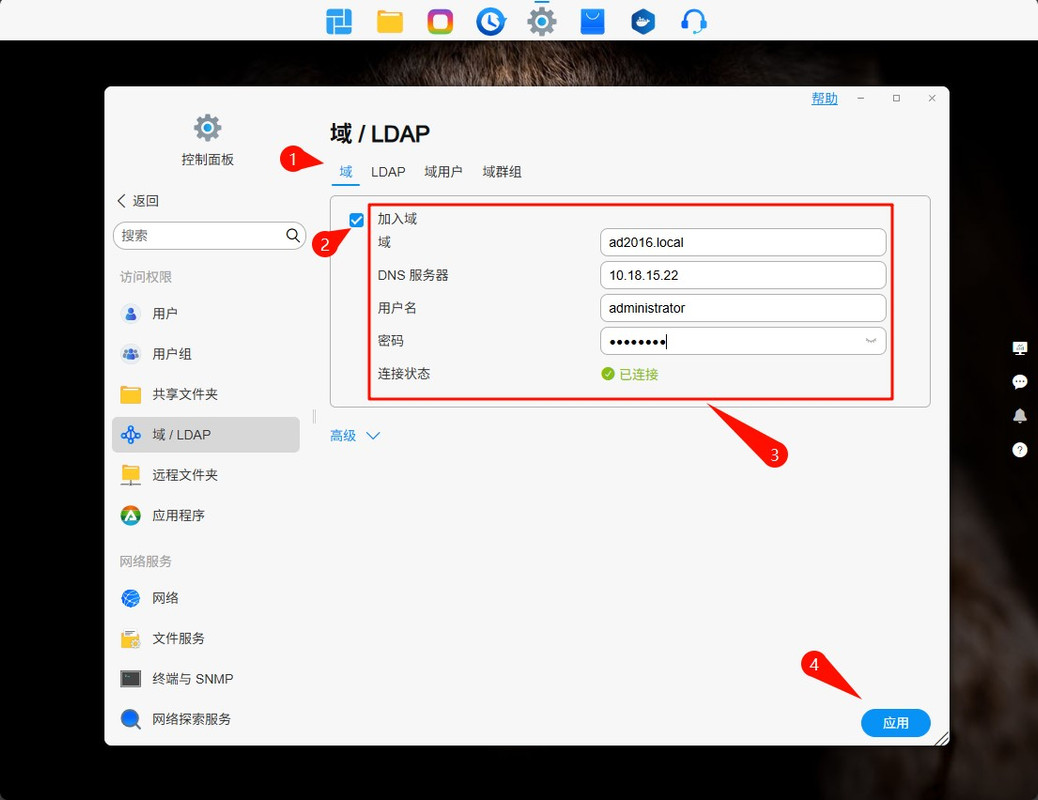Focus the 搜索 input box

pyautogui.click(x=209, y=235)
